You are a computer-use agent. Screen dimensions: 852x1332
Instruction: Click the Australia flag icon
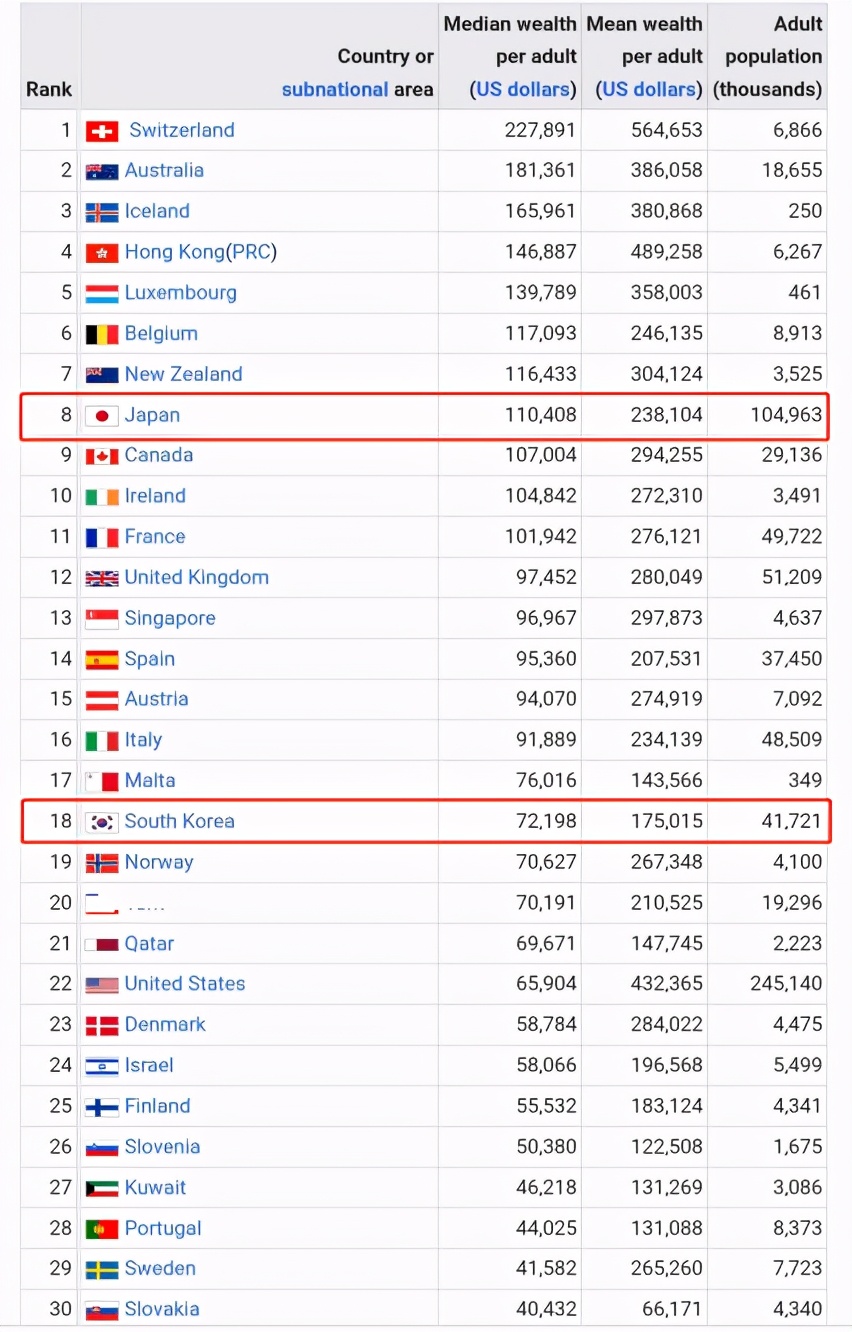tap(102, 172)
